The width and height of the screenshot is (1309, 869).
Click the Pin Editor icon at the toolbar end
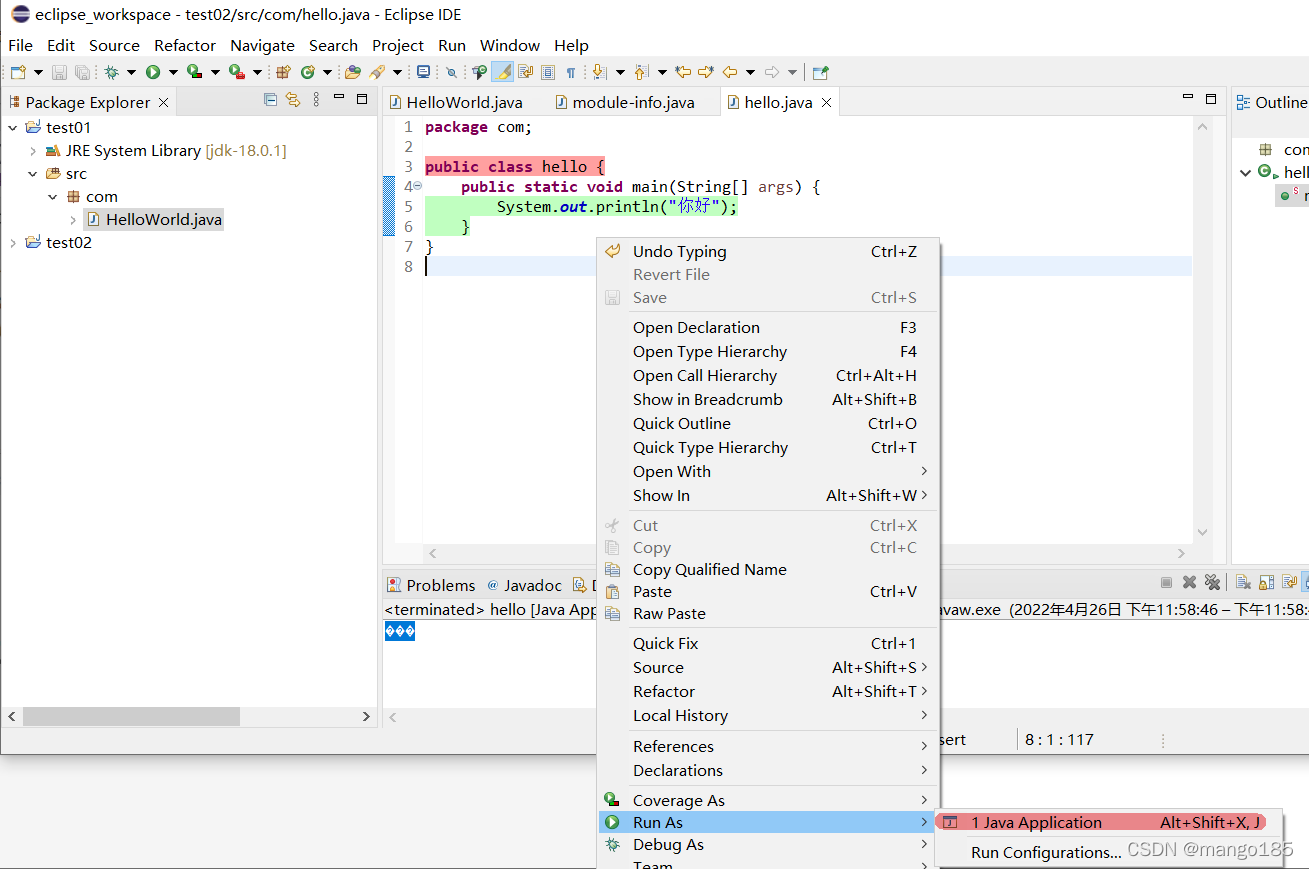(x=820, y=72)
